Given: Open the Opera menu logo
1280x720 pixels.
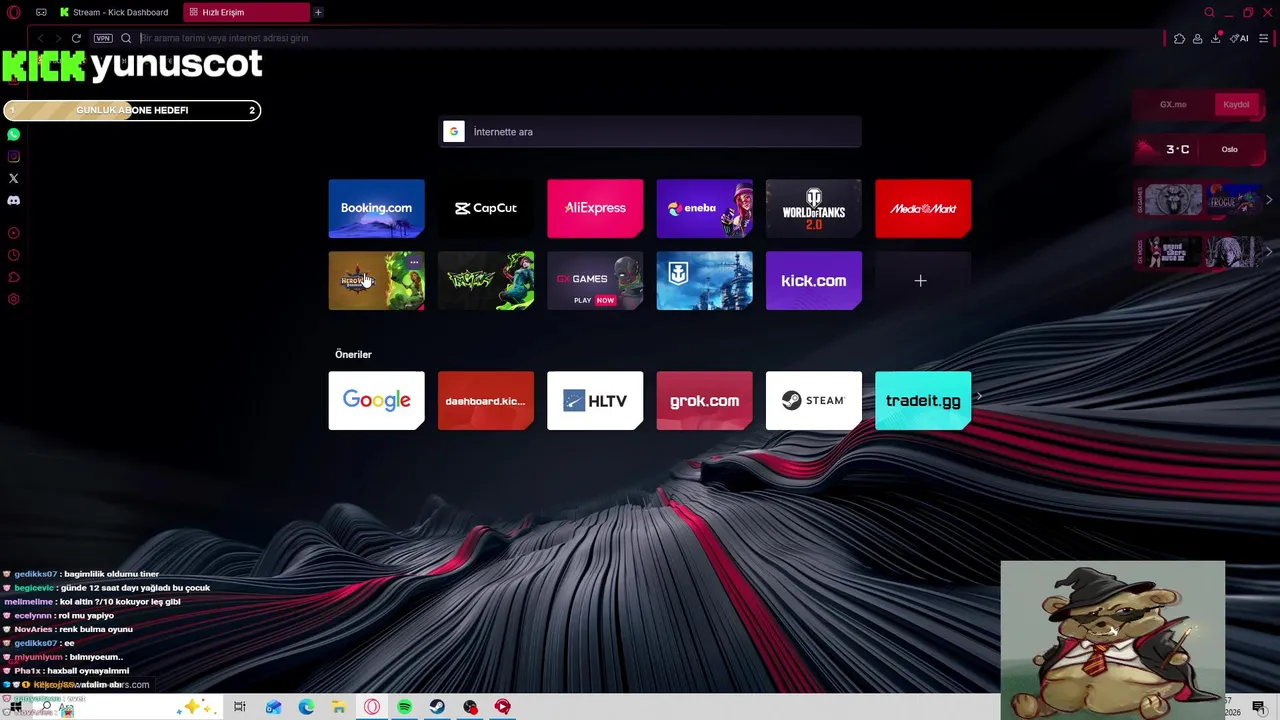Looking at the screenshot, I should point(13,12).
